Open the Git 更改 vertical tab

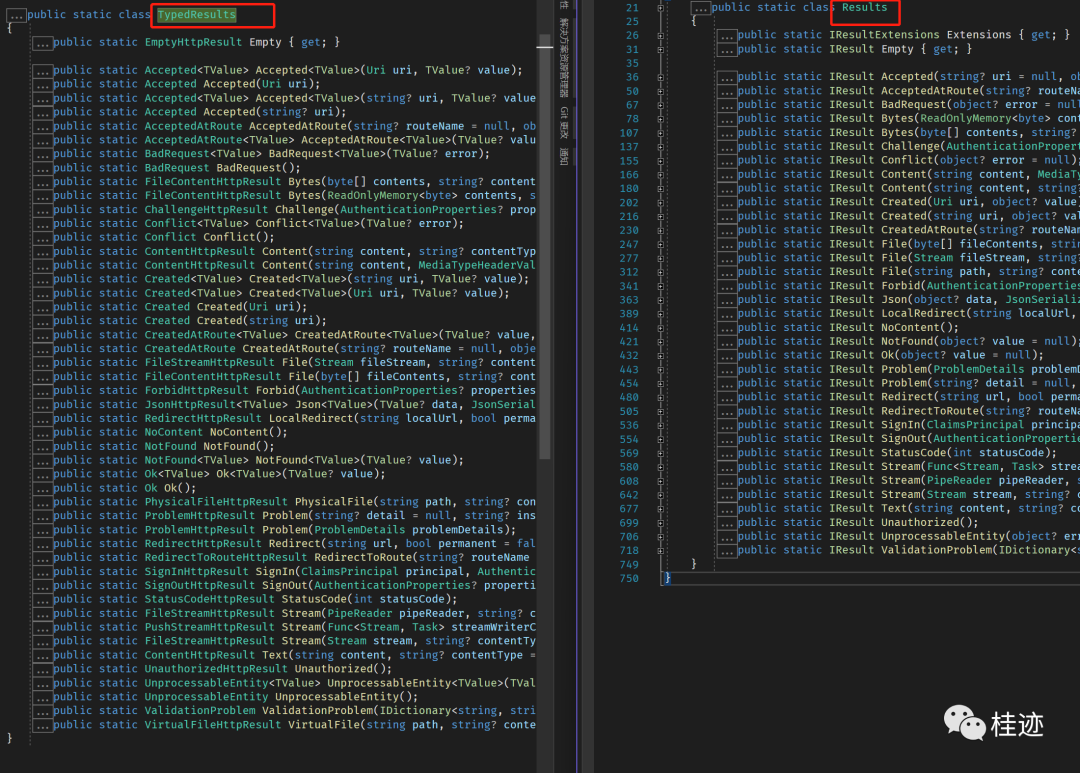click(564, 123)
